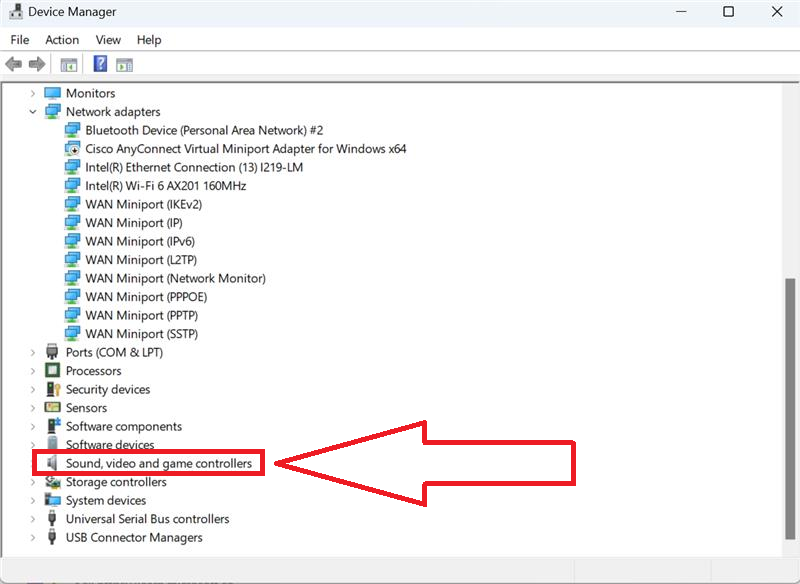800x584 pixels.
Task: Click the System devices icon
Action: click(53, 500)
